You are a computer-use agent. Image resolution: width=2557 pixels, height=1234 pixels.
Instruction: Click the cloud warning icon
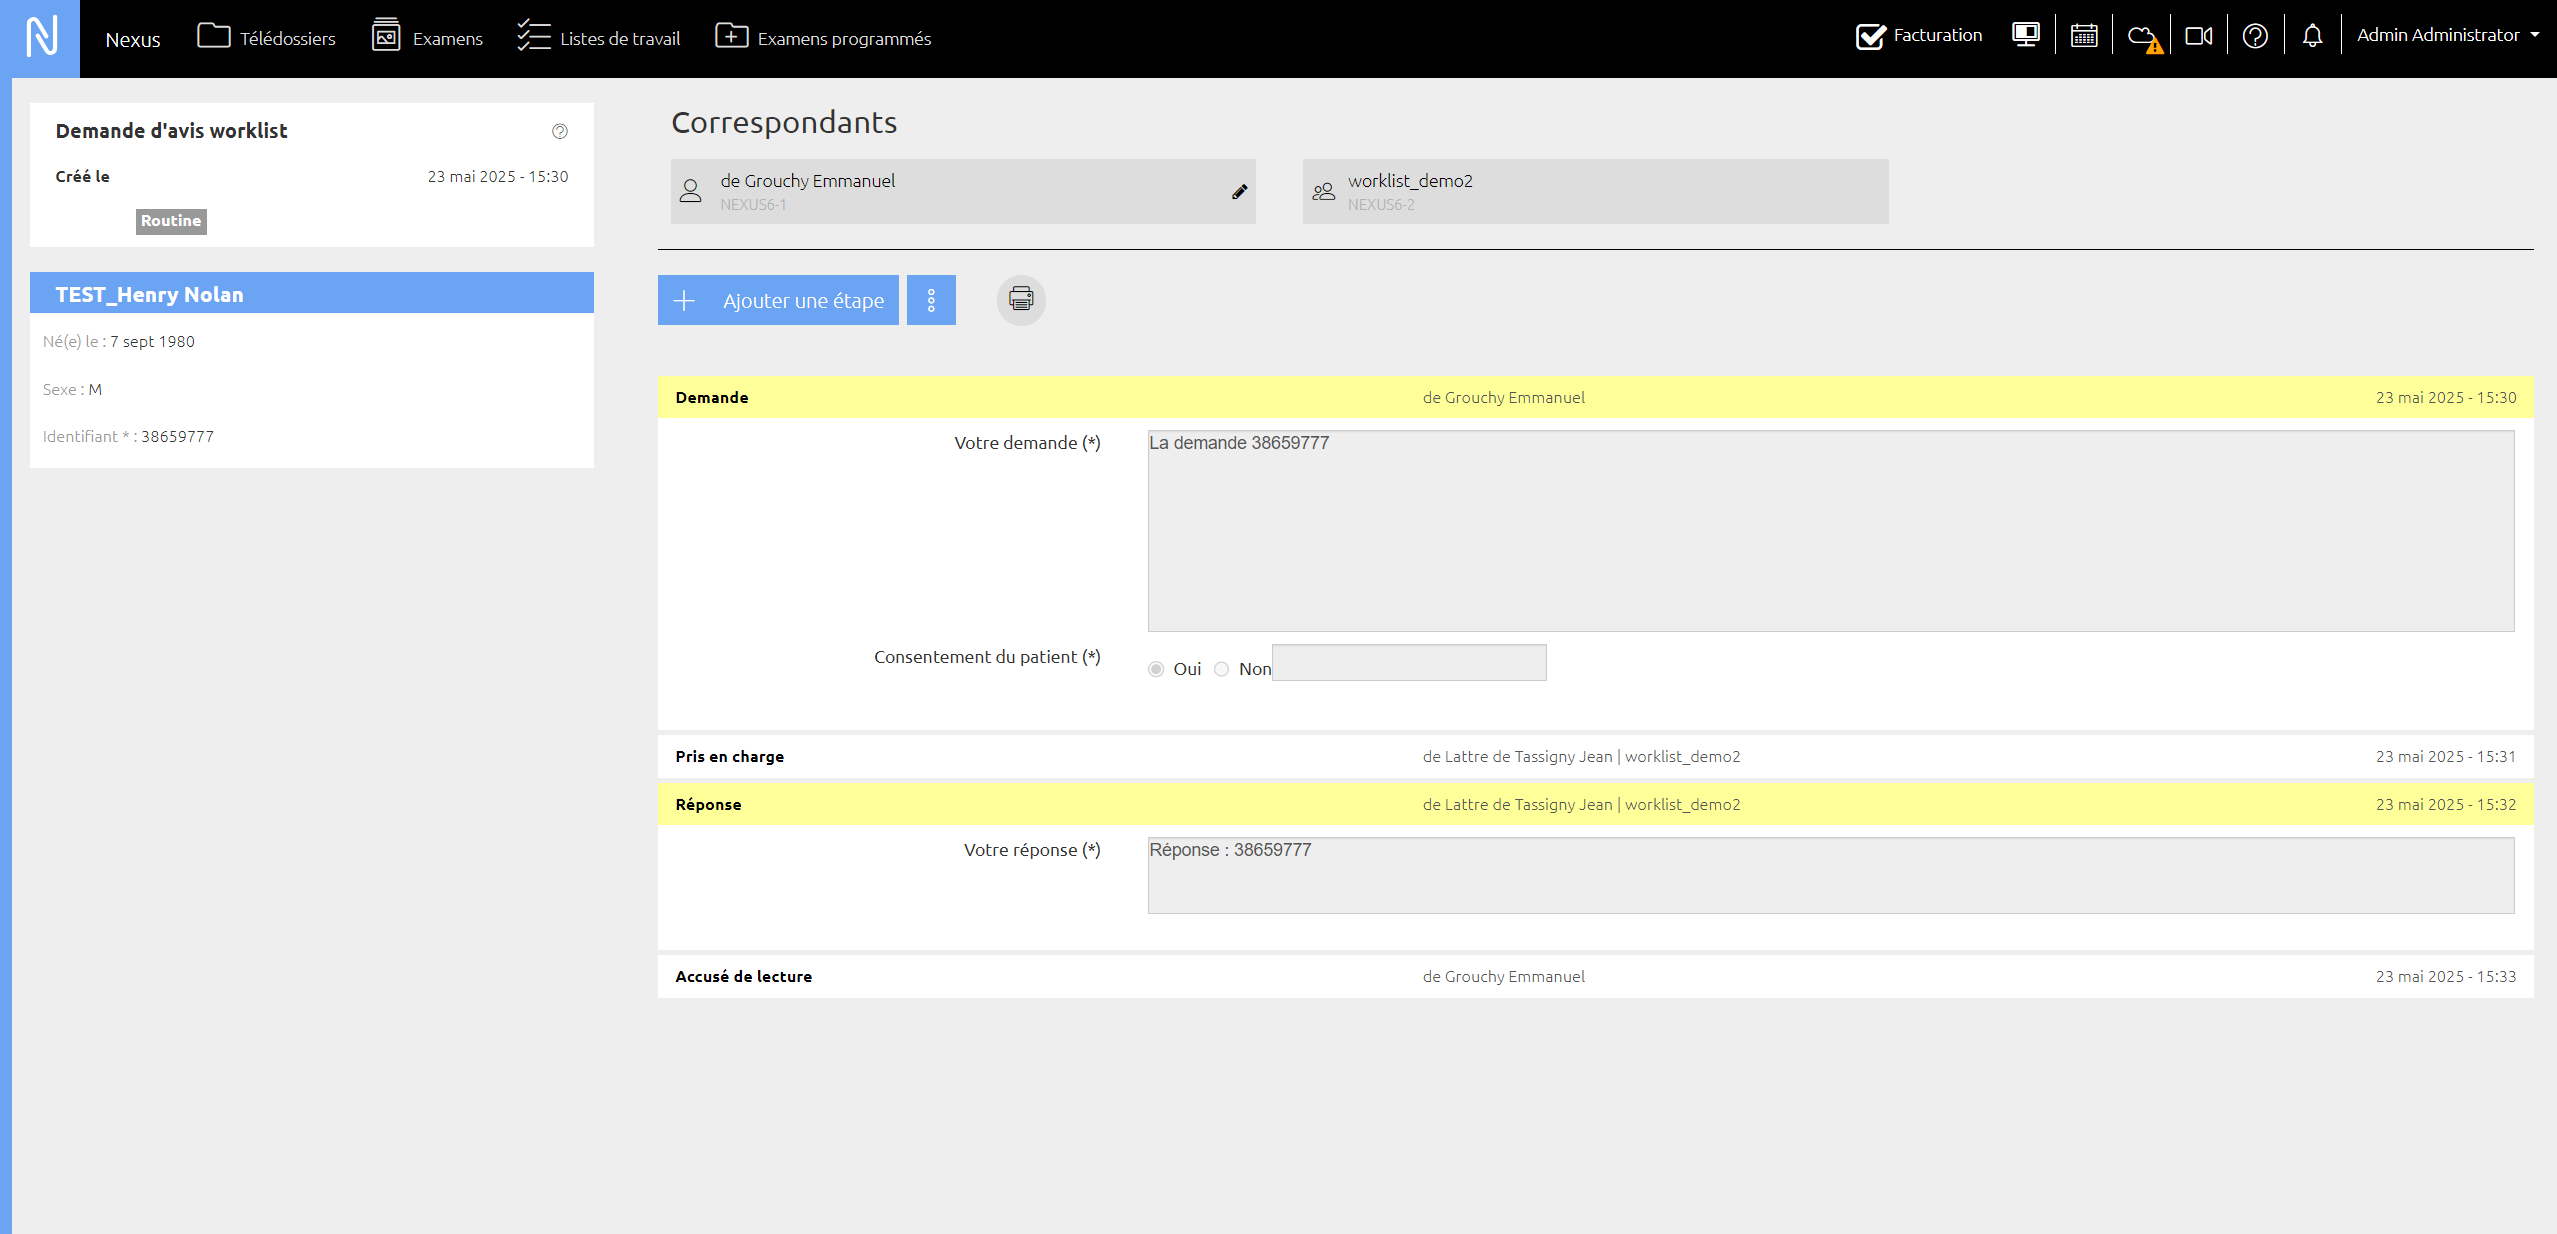pyautogui.click(x=2143, y=38)
